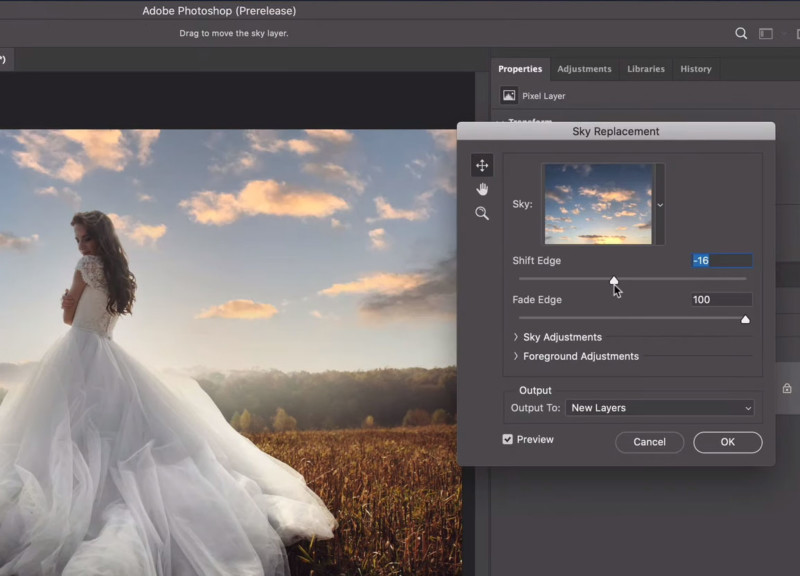The image size is (800, 576).
Task: Open the Output To dropdown
Action: (x=659, y=408)
